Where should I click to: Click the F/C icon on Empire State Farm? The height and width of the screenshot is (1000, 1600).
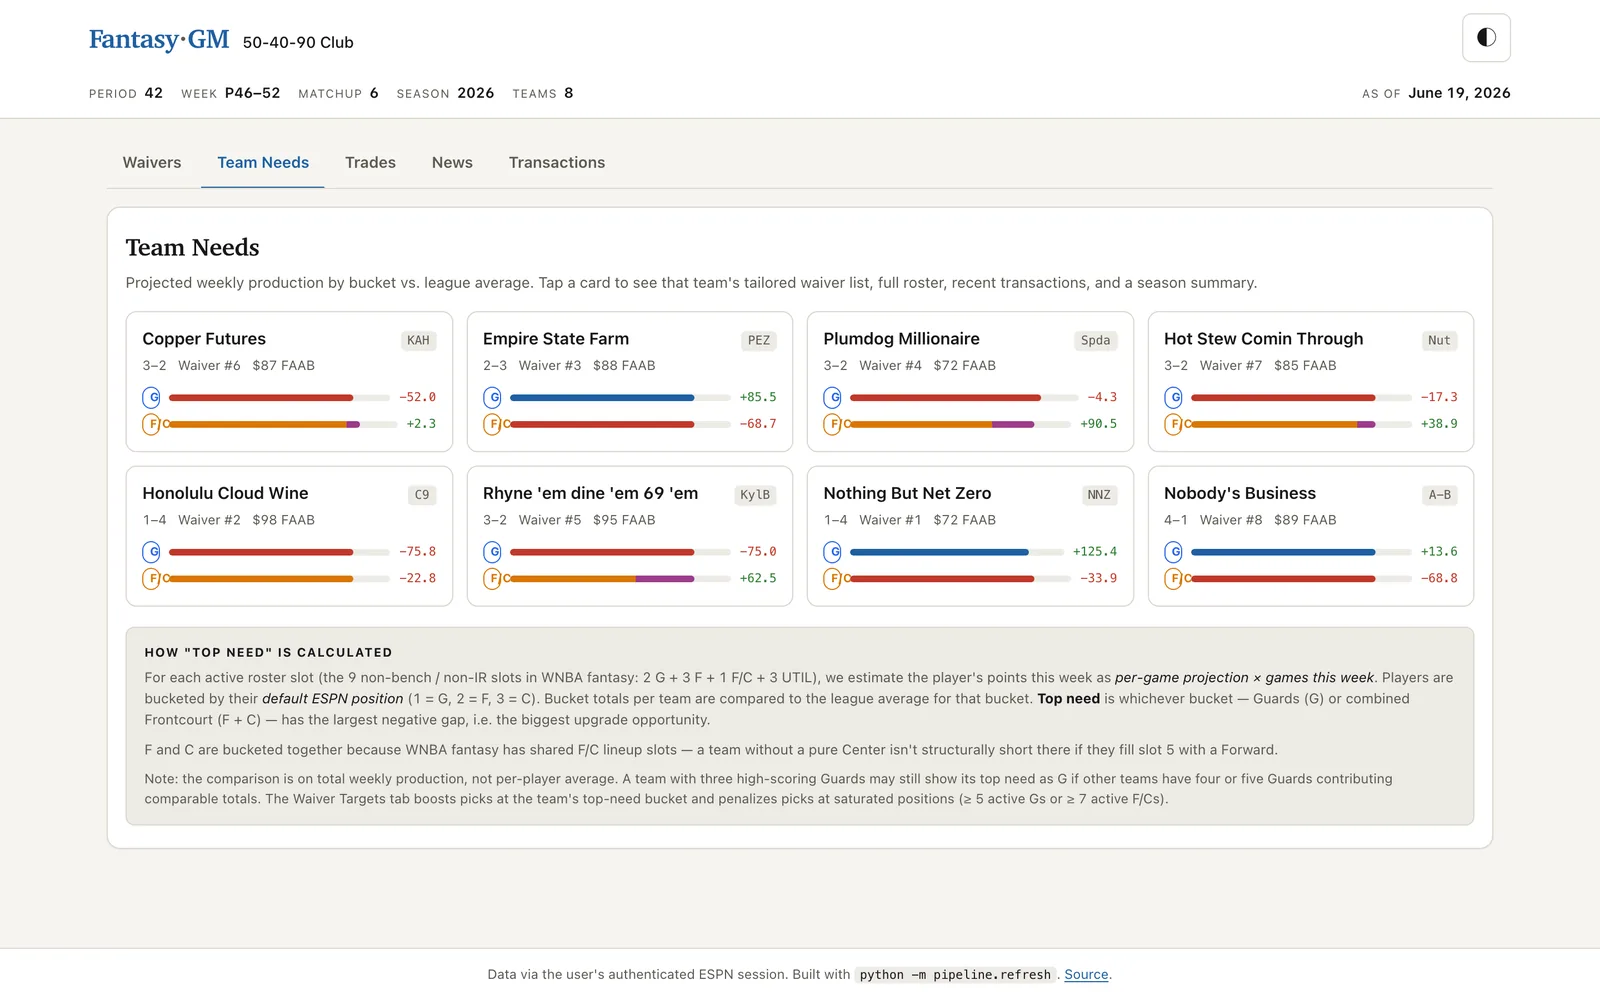point(492,424)
